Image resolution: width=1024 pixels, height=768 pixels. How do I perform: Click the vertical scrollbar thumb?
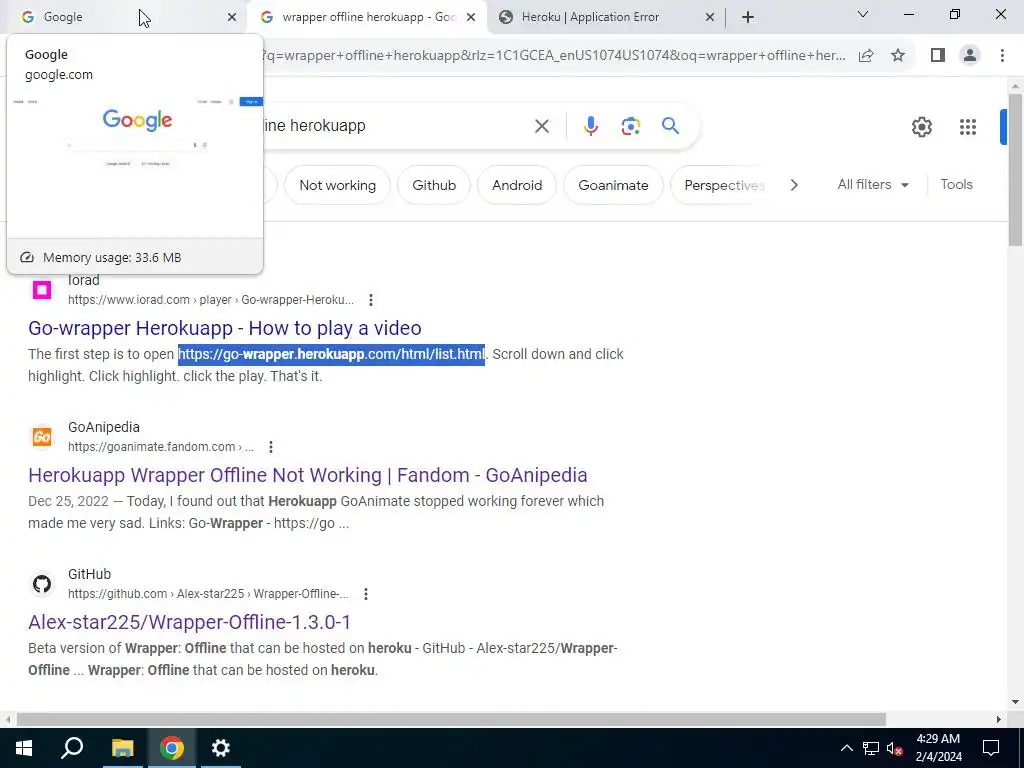(1015, 170)
